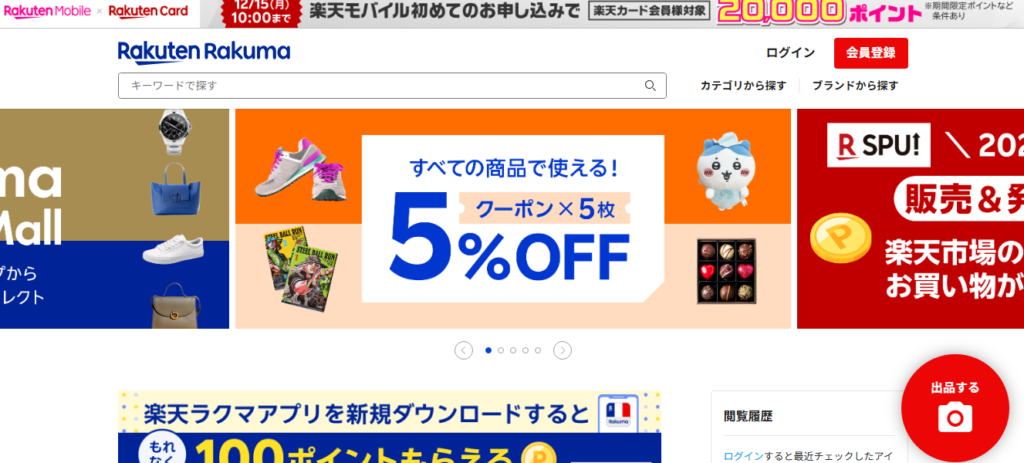
Task: Focus the キーワードで探す search field
Action: tap(392, 86)
